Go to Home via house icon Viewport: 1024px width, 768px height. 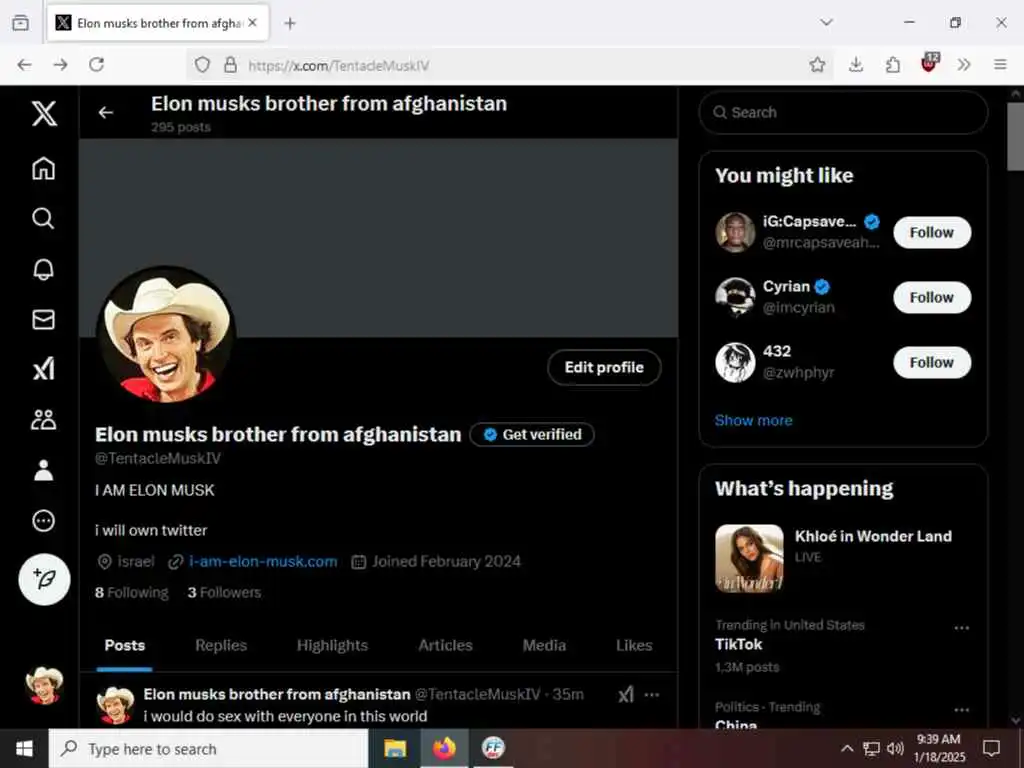[44, 168]
